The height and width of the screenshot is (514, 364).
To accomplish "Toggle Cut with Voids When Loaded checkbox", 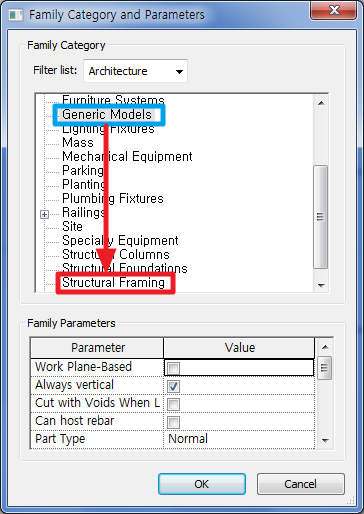I will click(x=173, y=404).
